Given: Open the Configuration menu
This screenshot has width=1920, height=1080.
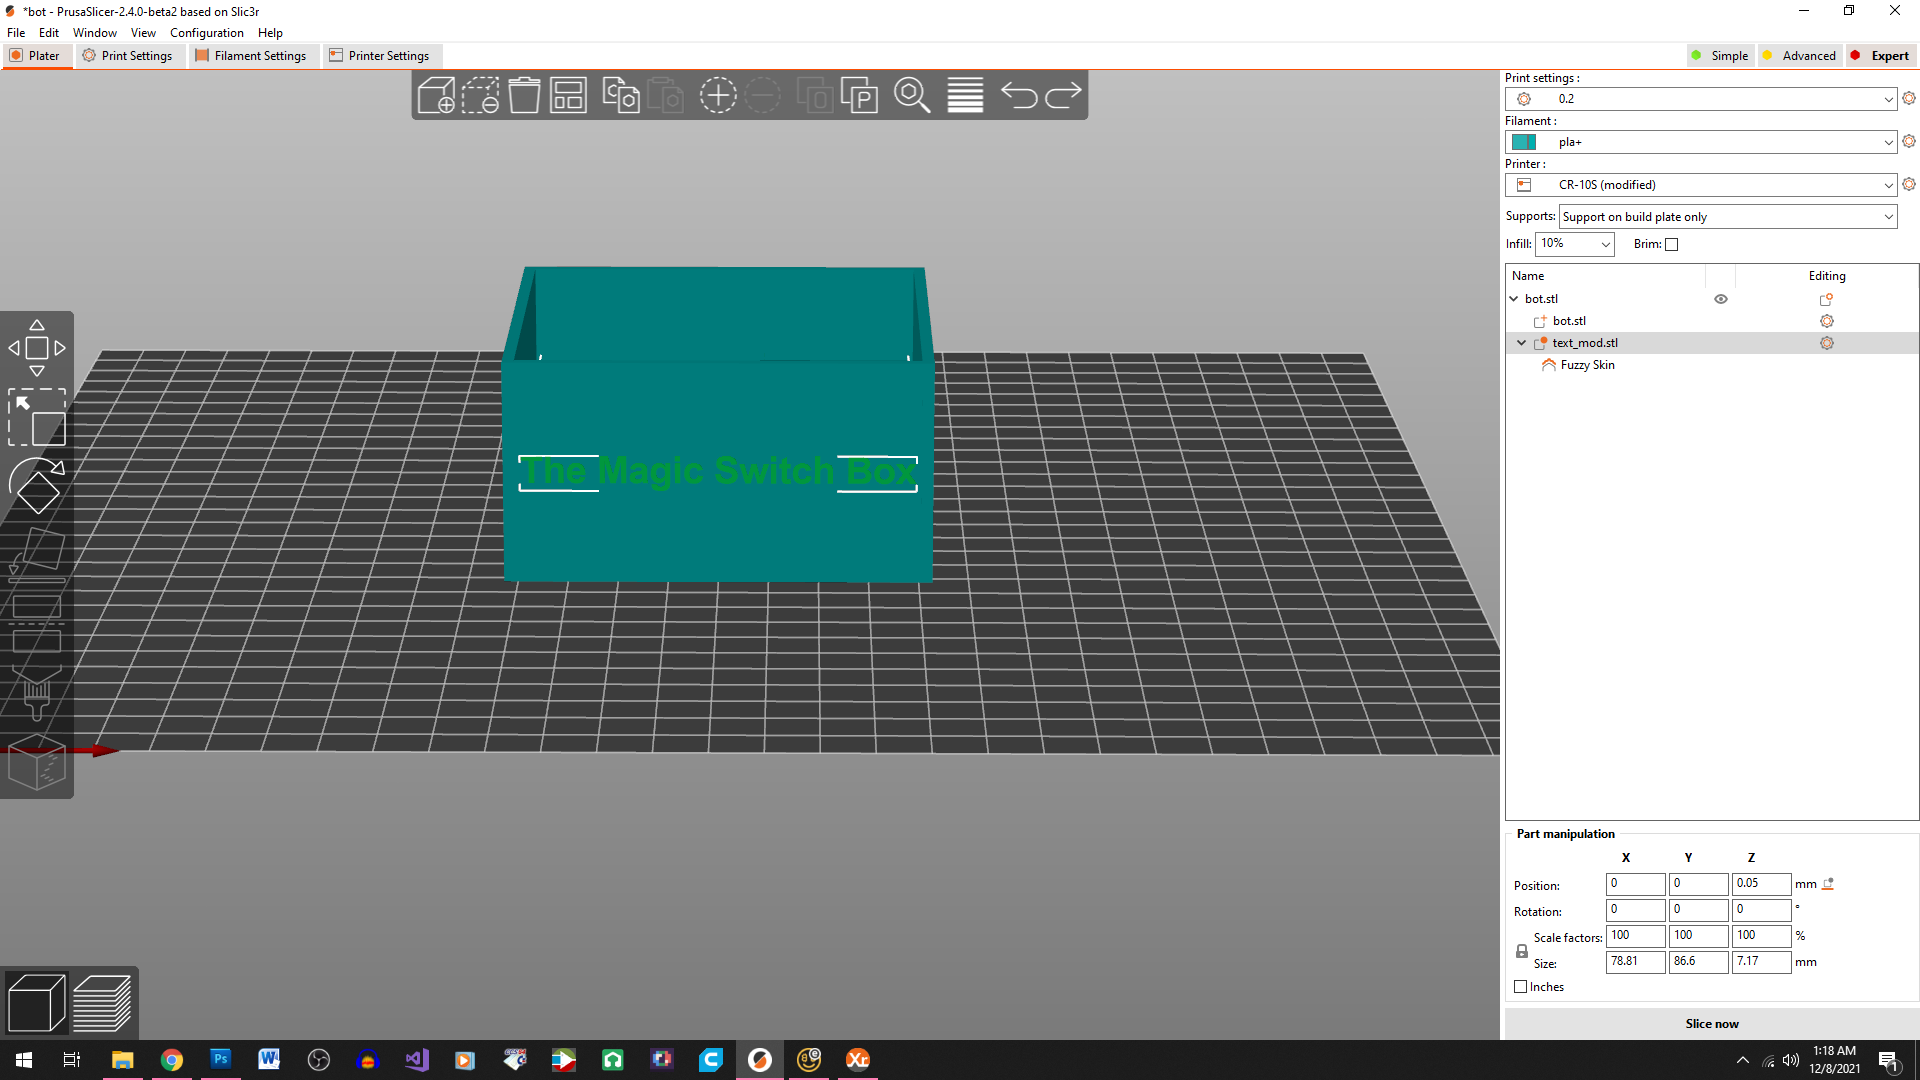Looking at the screenshot, I should (x=206, y=32).
